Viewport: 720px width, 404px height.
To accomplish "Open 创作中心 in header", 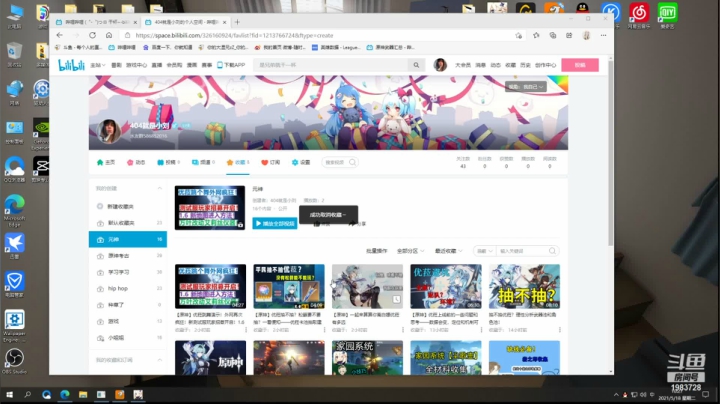I will [x=546, y=65].
